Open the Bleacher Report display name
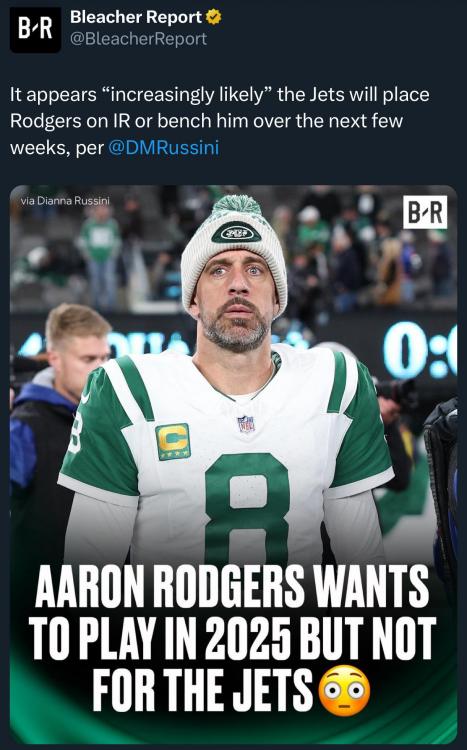 click(136, 17)
